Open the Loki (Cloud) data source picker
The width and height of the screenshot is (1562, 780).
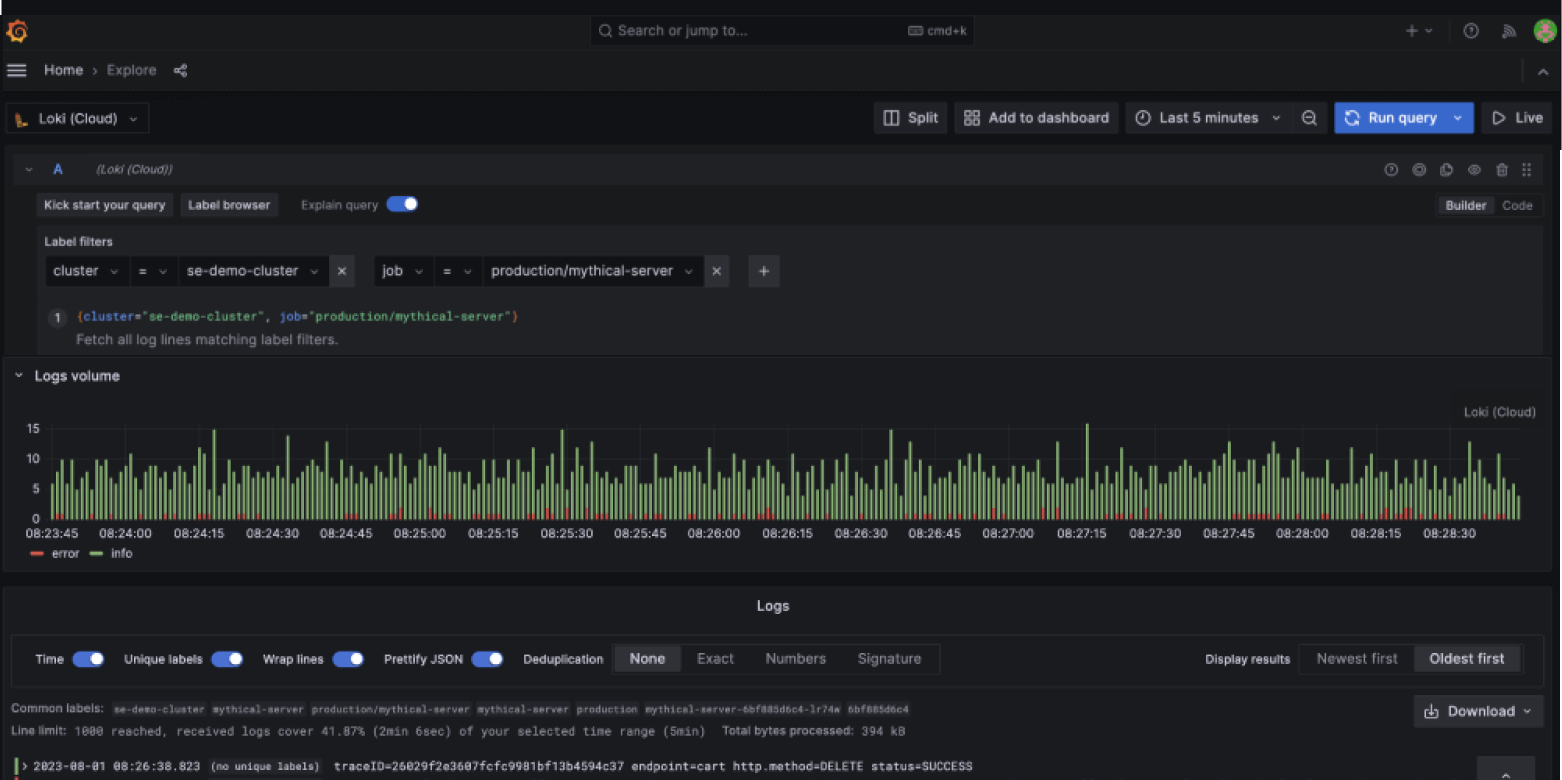pyautogui.click(x=77, y=117)
